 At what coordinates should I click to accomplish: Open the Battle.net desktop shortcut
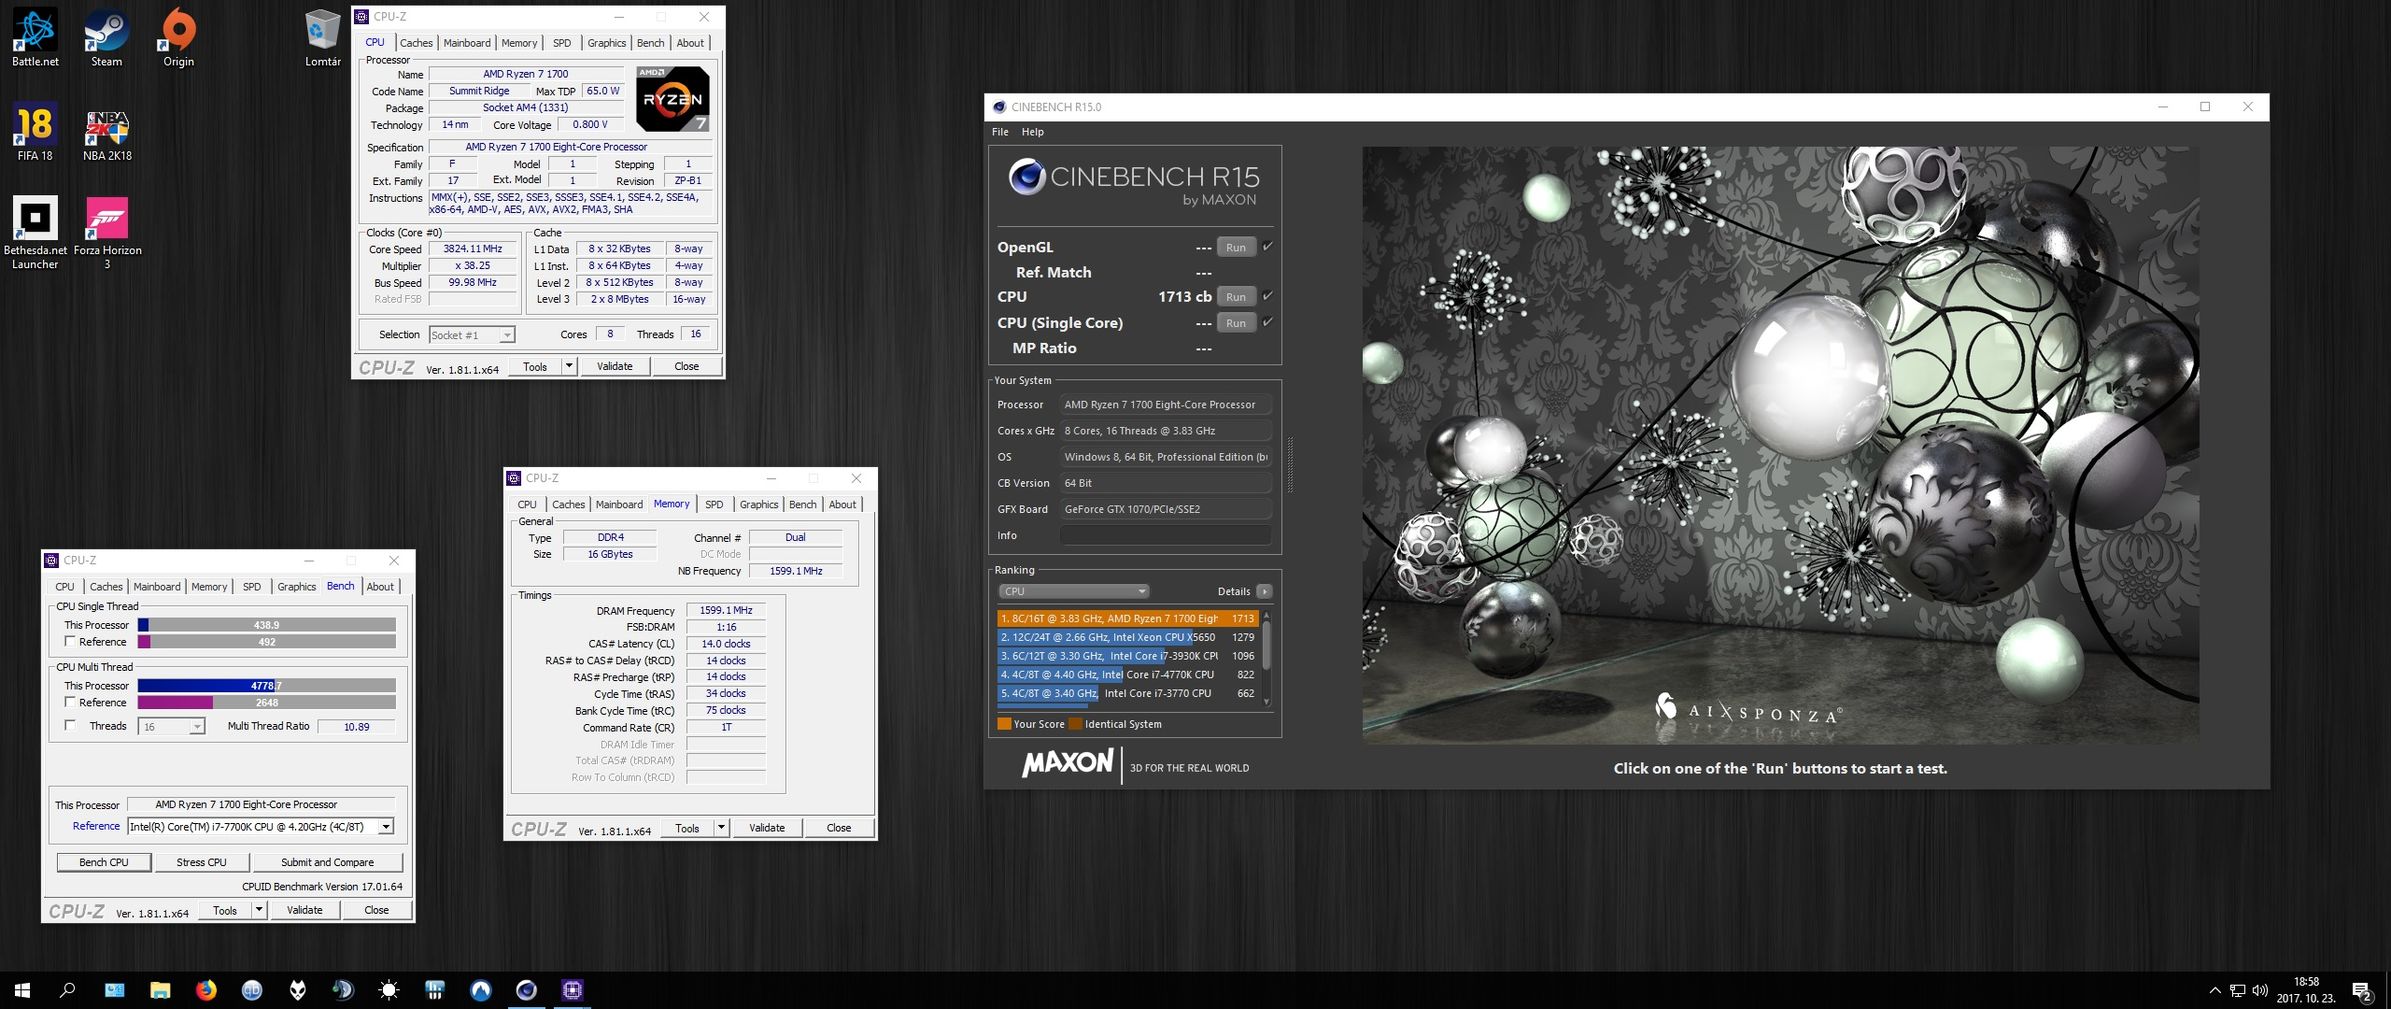tap(35, 37)
